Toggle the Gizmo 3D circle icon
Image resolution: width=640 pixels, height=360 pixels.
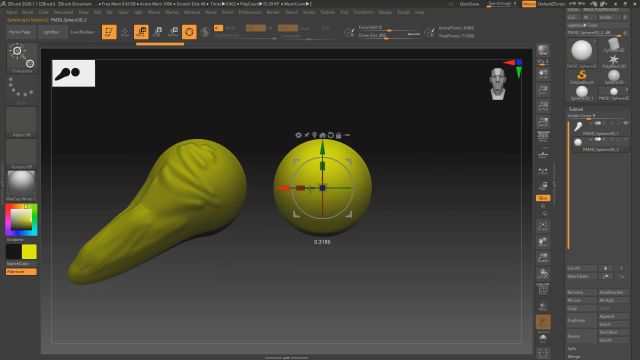tap(189, 32)
